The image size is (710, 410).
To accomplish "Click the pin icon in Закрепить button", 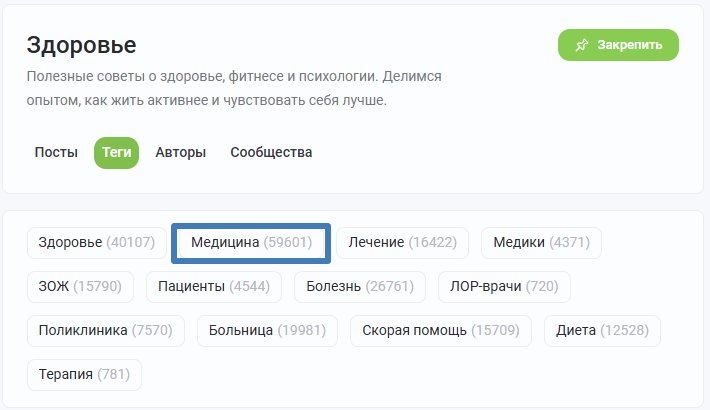I will 581,45.
